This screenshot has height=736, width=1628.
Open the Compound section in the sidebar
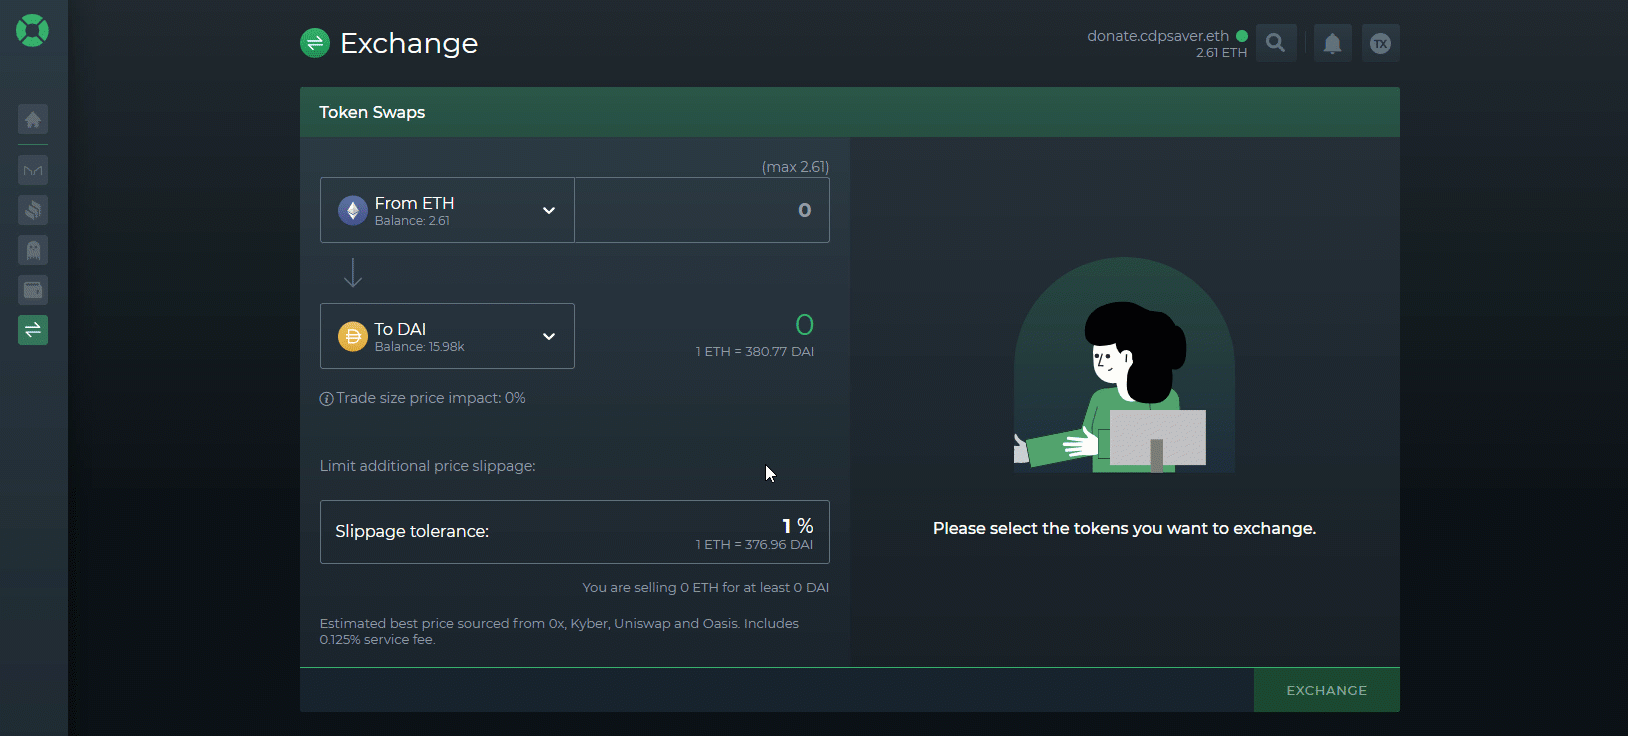pos(33,210)
